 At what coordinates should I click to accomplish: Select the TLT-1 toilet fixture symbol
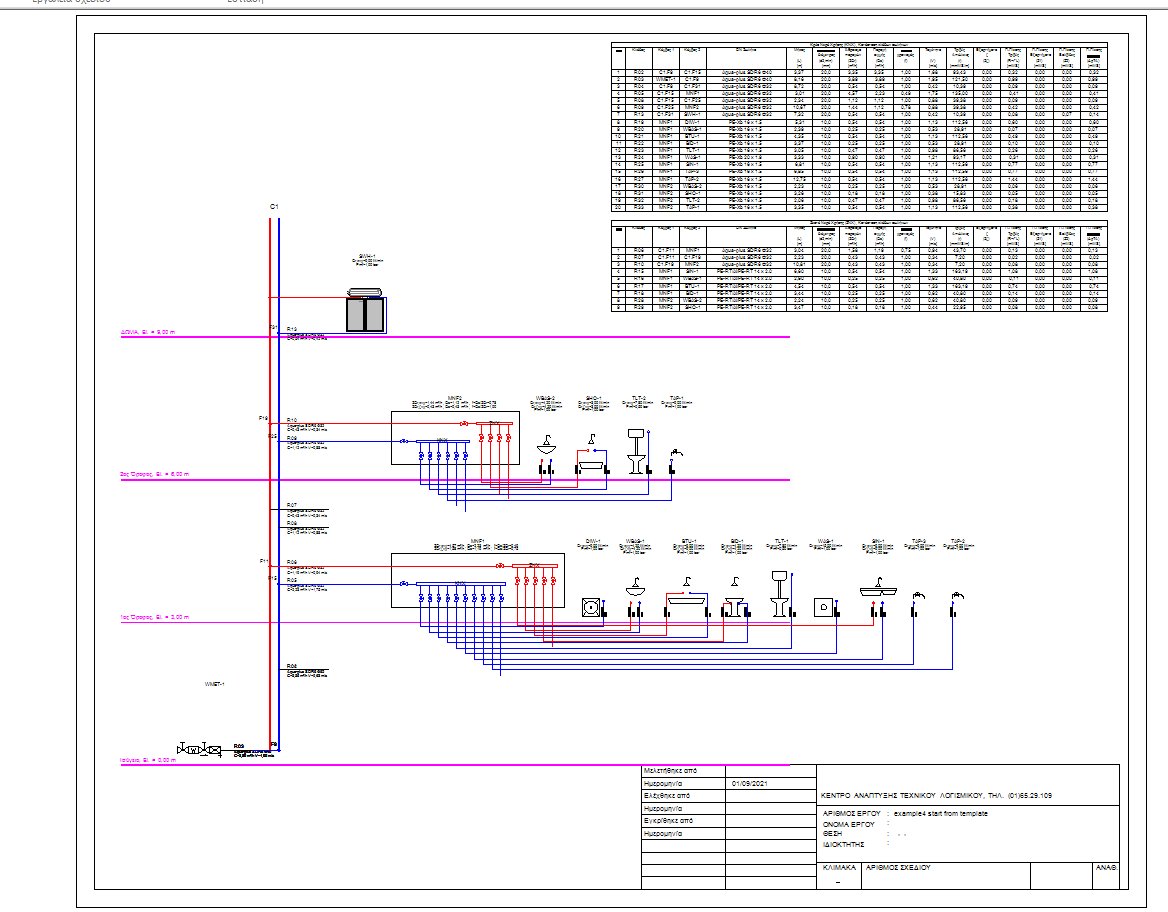[780, 595]
